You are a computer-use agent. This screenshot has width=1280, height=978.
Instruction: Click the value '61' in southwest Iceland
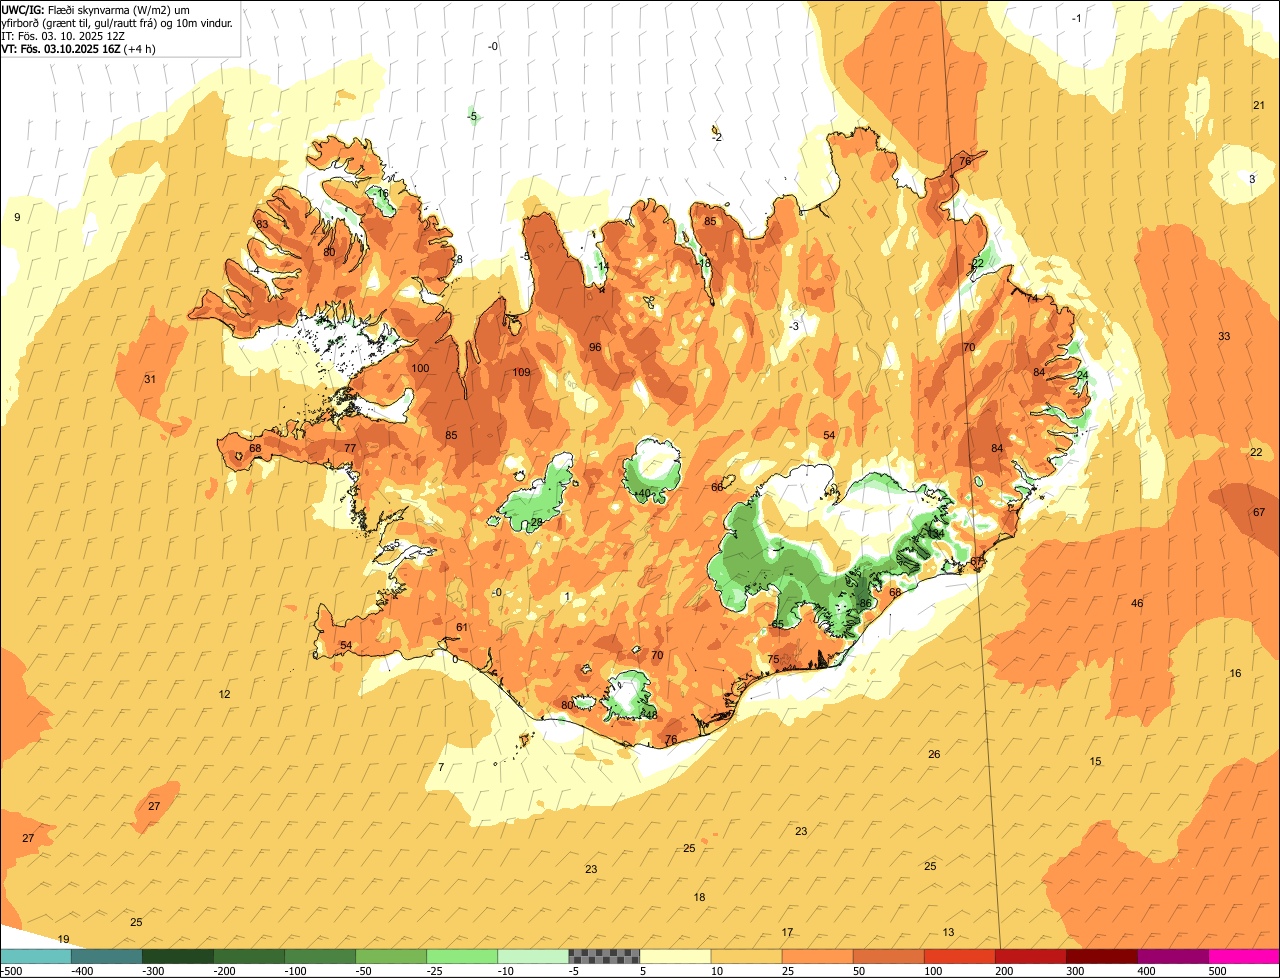click(x=462, y=627)
